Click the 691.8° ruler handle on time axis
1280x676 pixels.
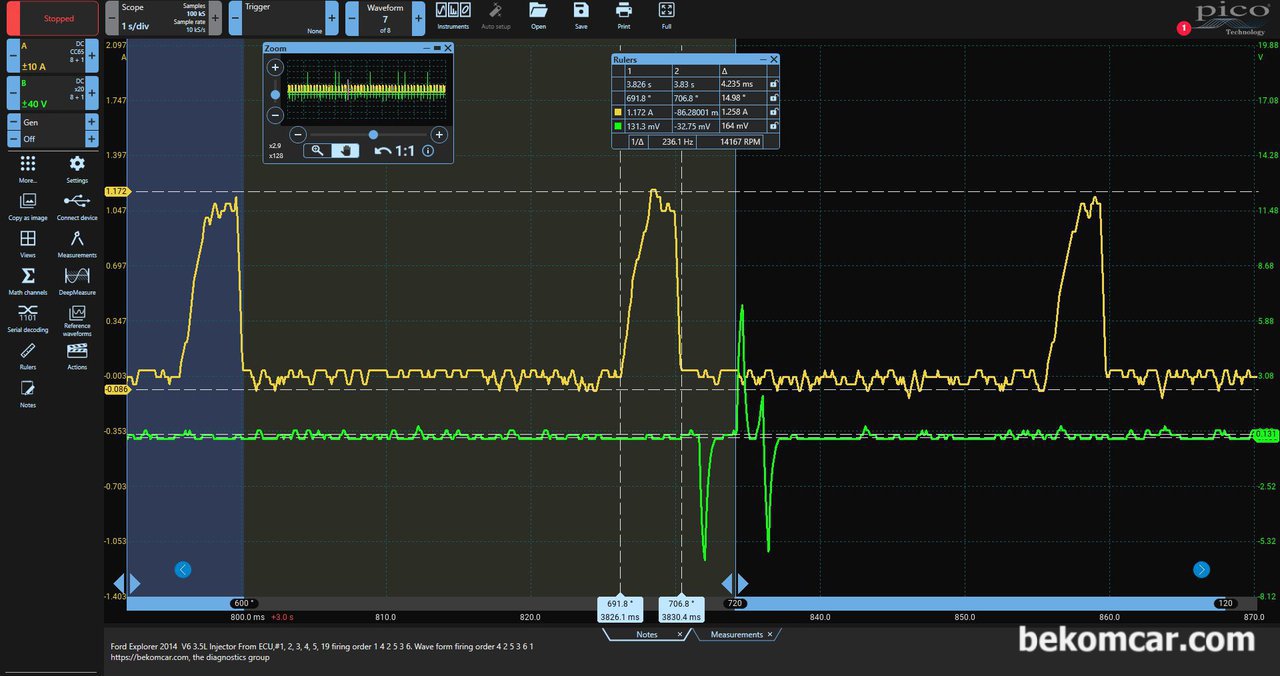pos(620,610)
